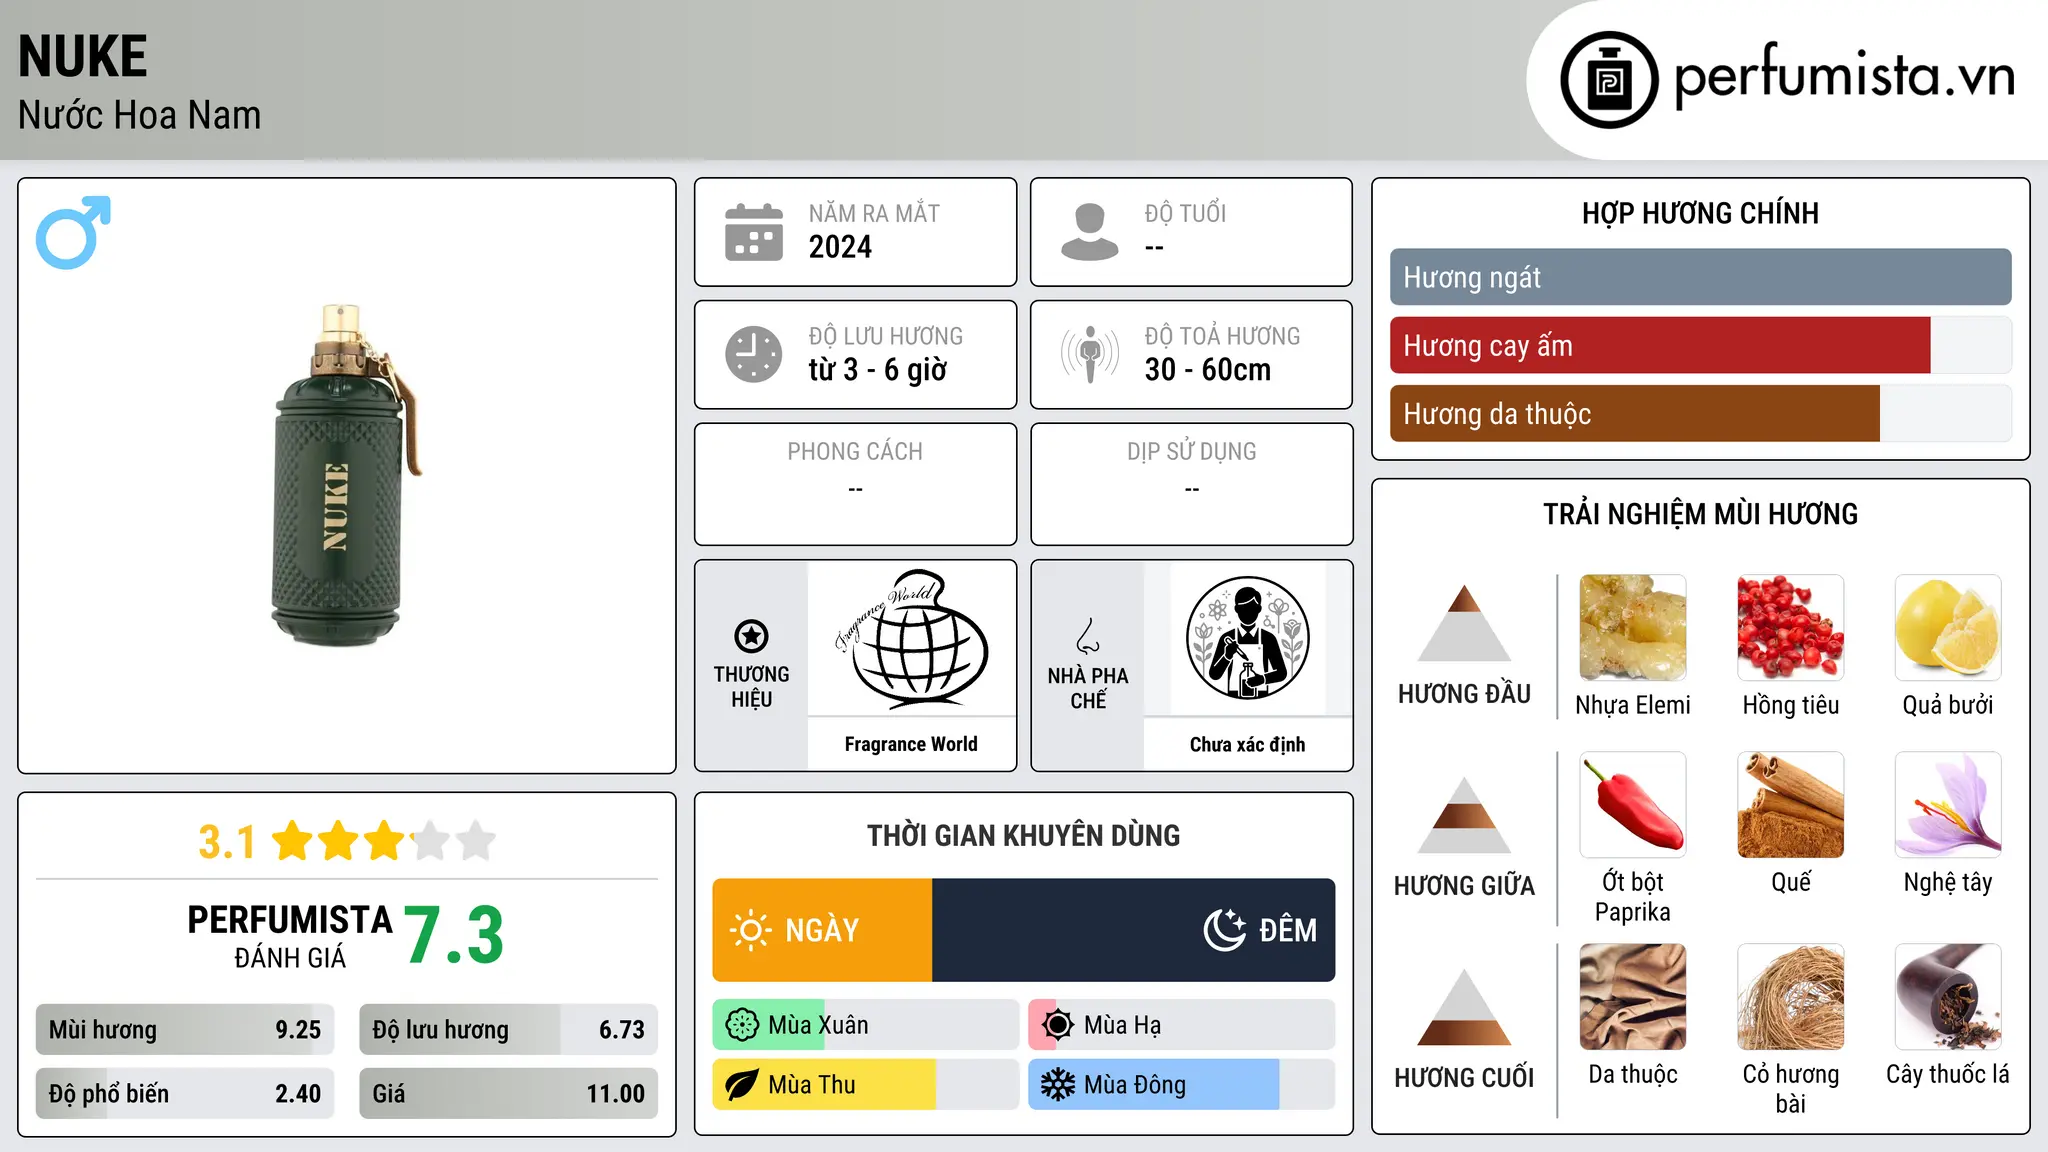The image size is (2048, 1152).
Task: Click the first gold rating star
Action: click(x=293, y=841)
